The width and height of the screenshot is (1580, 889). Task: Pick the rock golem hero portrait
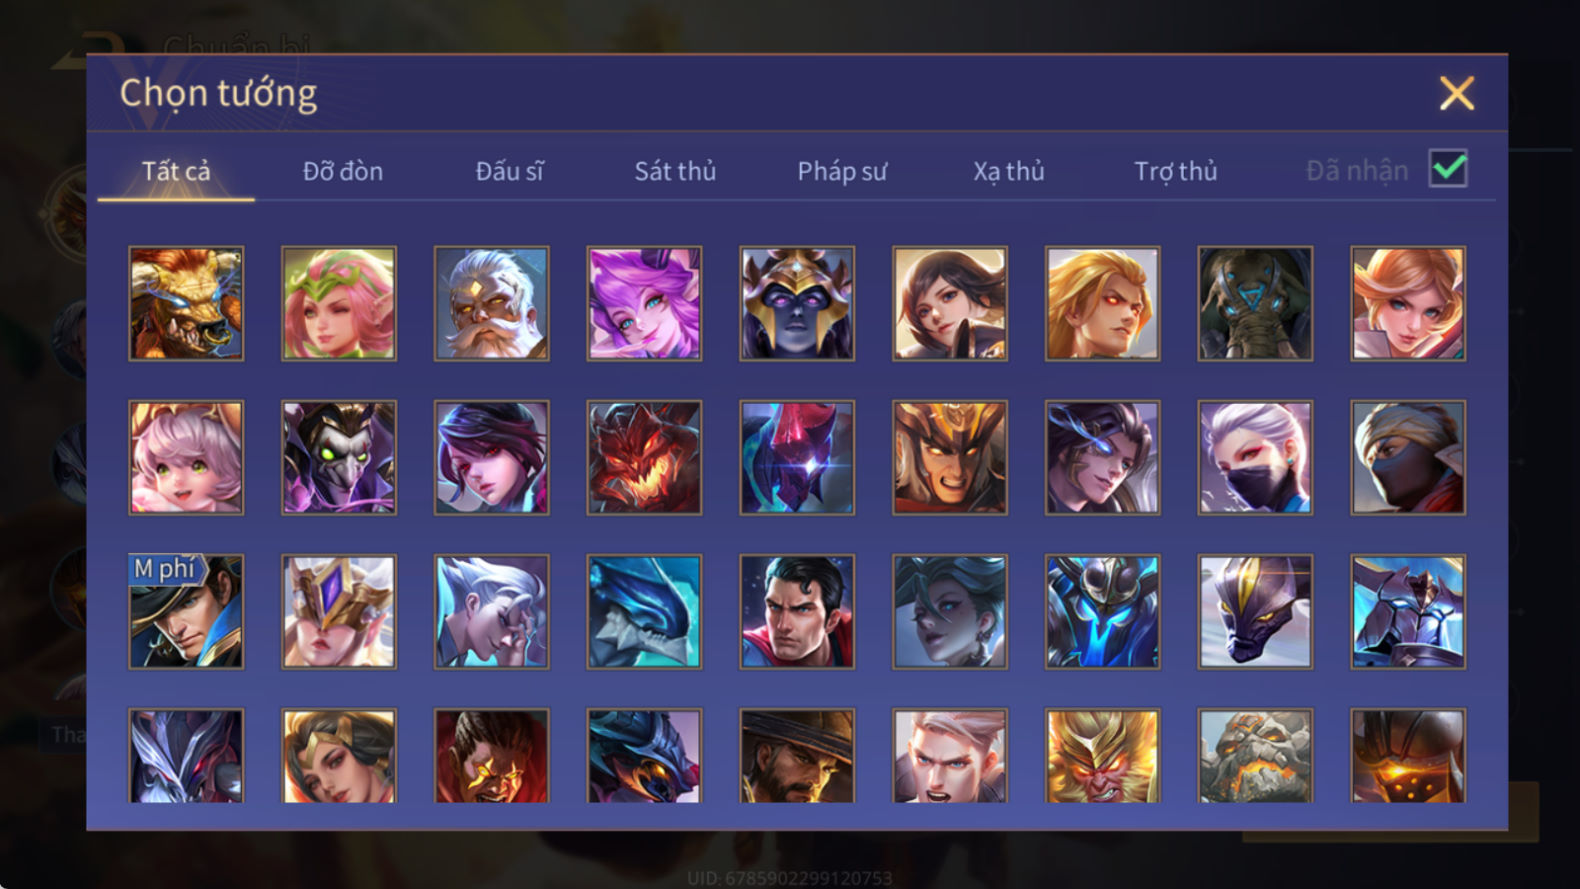1255,756
